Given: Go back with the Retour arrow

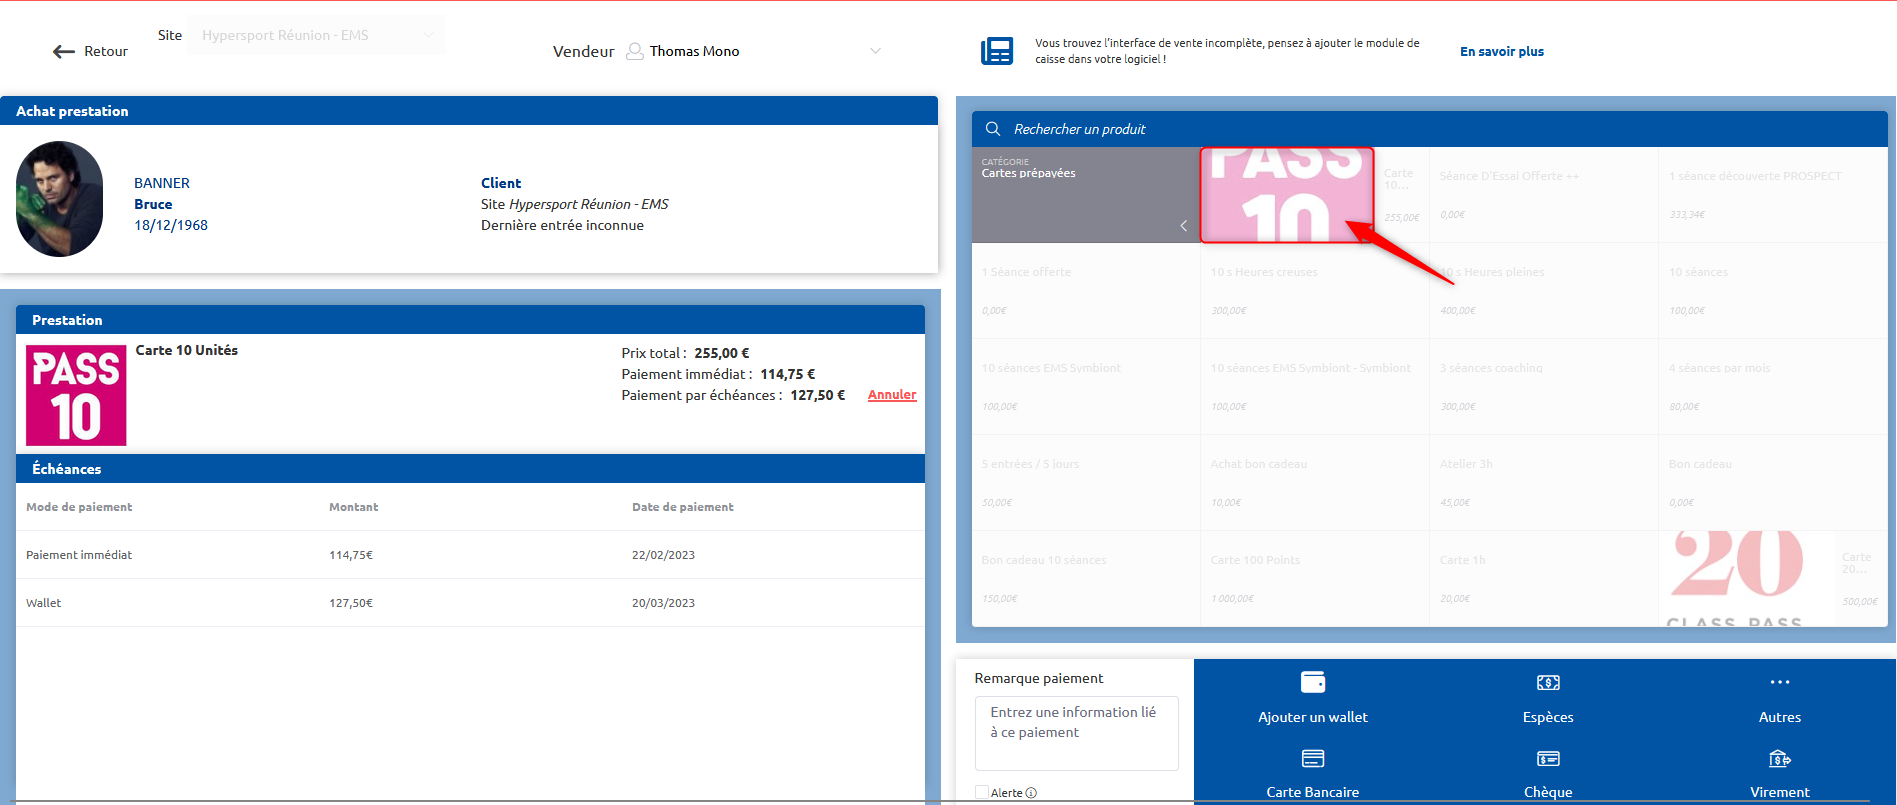Looking at the screenshot, I should [x=89, y=51].
